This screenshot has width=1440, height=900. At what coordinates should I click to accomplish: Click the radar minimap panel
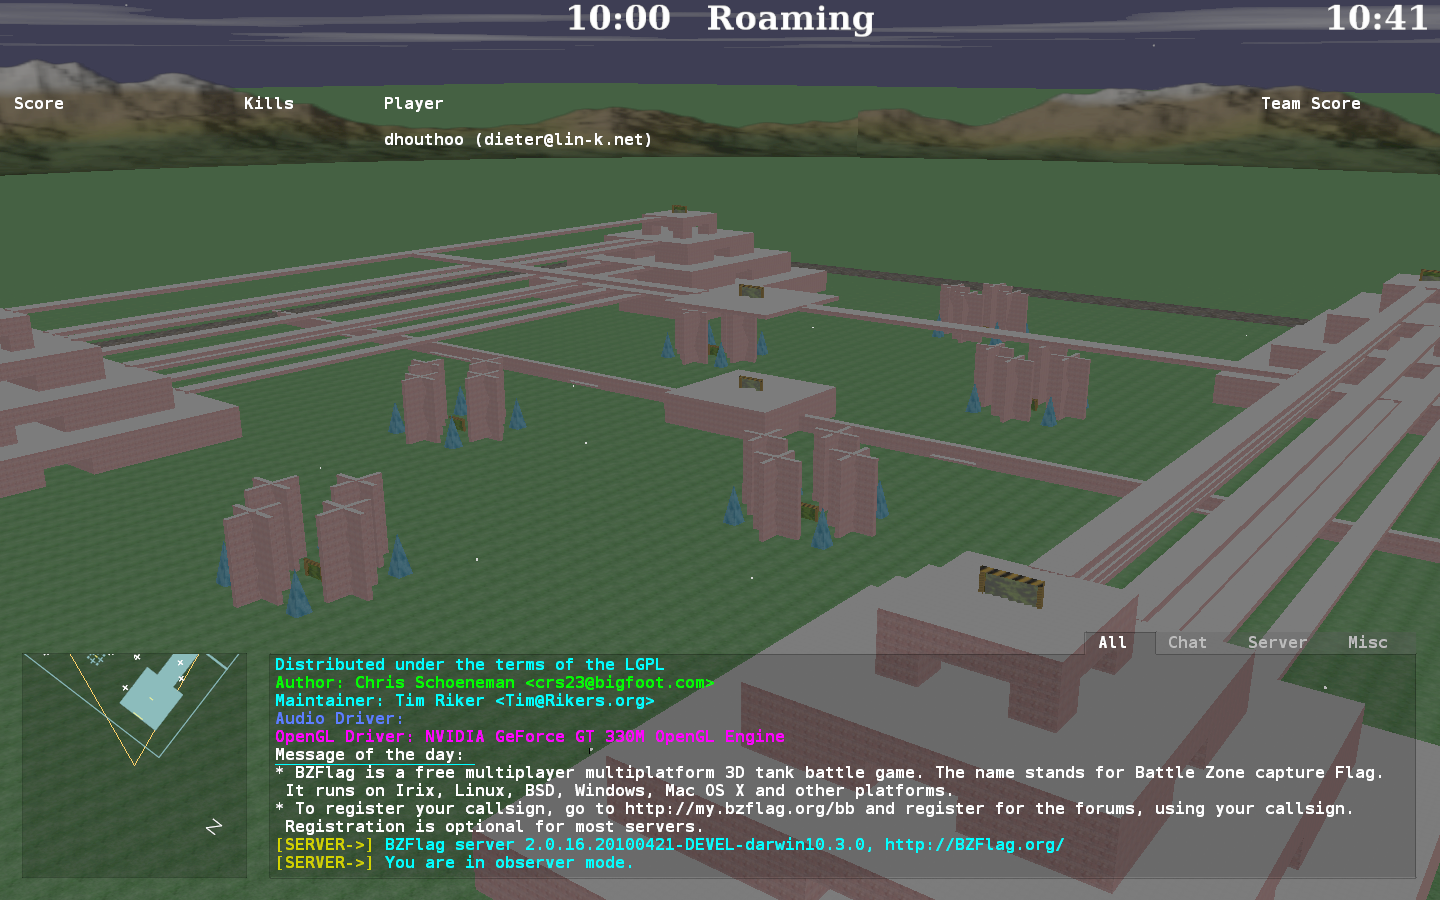tap(134, 765)
